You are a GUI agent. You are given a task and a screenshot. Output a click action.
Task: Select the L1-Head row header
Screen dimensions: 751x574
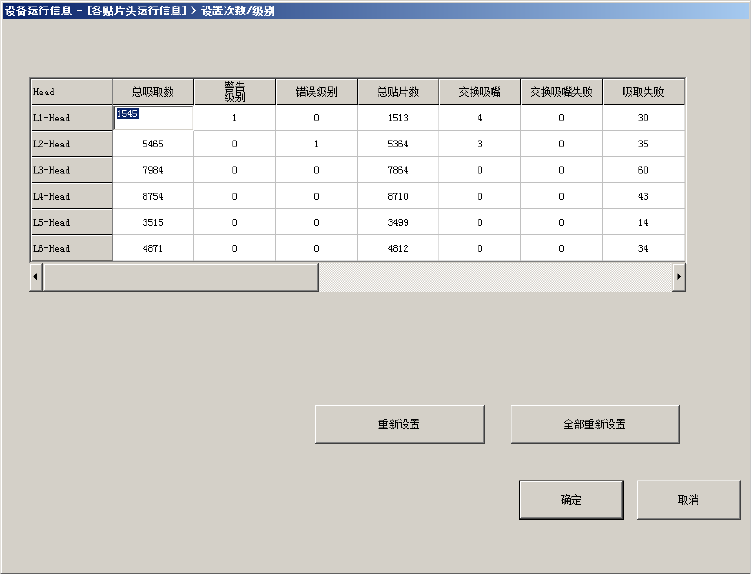[x=71, y=118]
